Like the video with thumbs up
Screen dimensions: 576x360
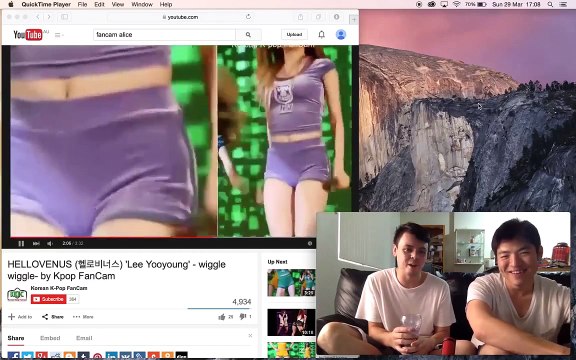click(x=222, y=317)
